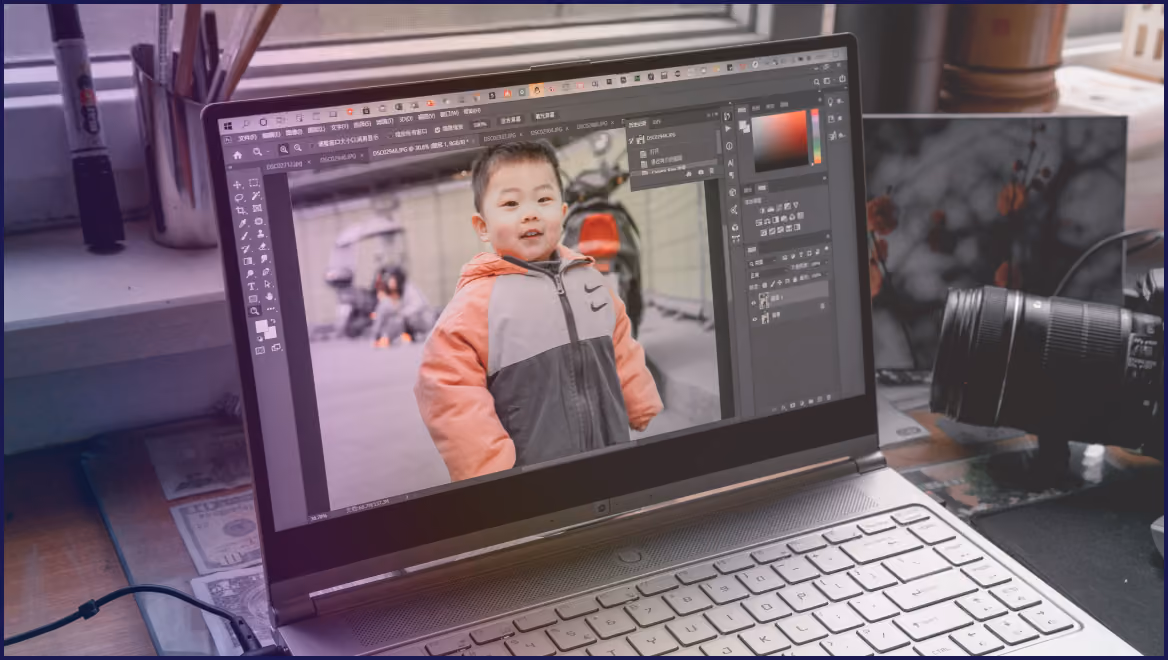Toggle 调整窗口大小以满屏显示 checkbox
Screen dimensions: 1168x660
pyautogui.click(x=311, y=145)
